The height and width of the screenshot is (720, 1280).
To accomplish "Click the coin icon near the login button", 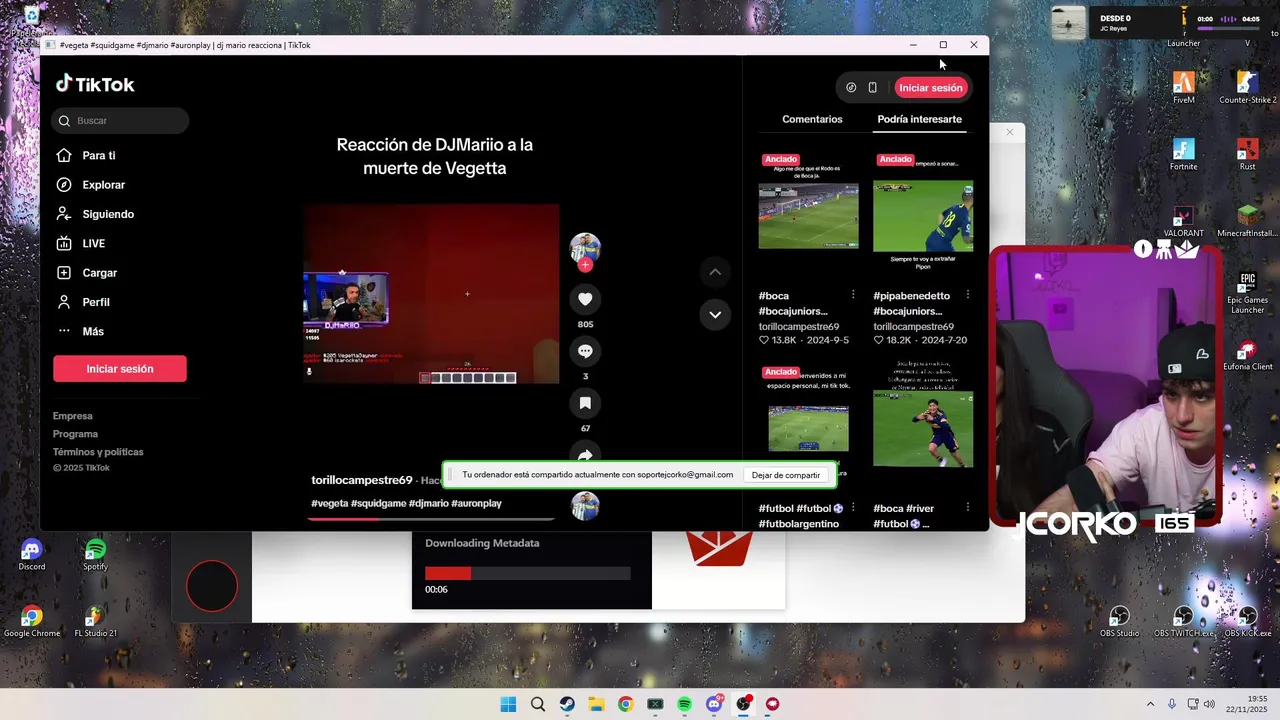I will pyautogui.click(x=851, y=88).
